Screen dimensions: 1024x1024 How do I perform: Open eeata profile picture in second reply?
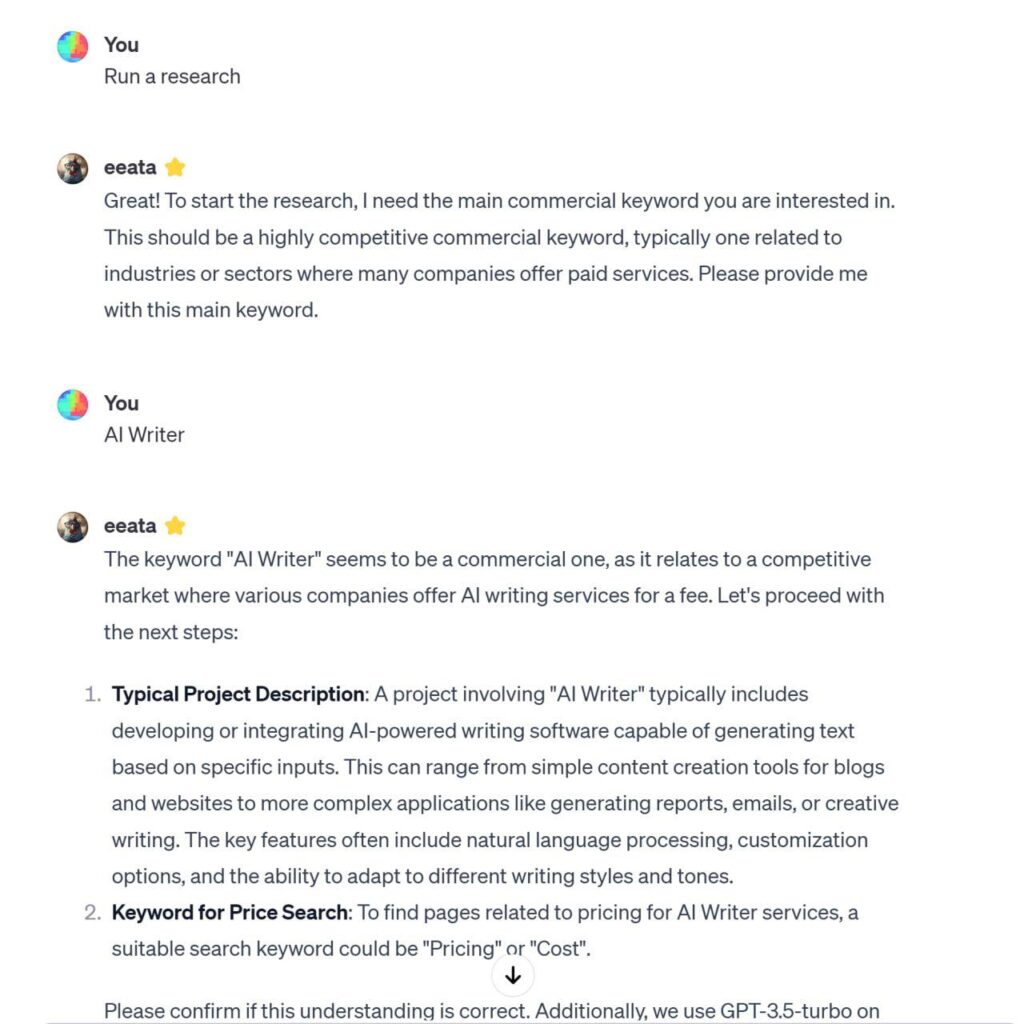[x=73, y=527]
